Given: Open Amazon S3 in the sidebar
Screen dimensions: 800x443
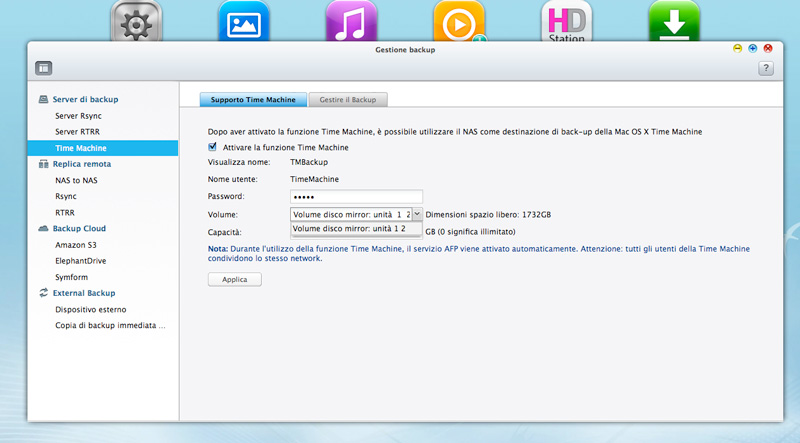Looking at the screenshot, I should [79, 244].
